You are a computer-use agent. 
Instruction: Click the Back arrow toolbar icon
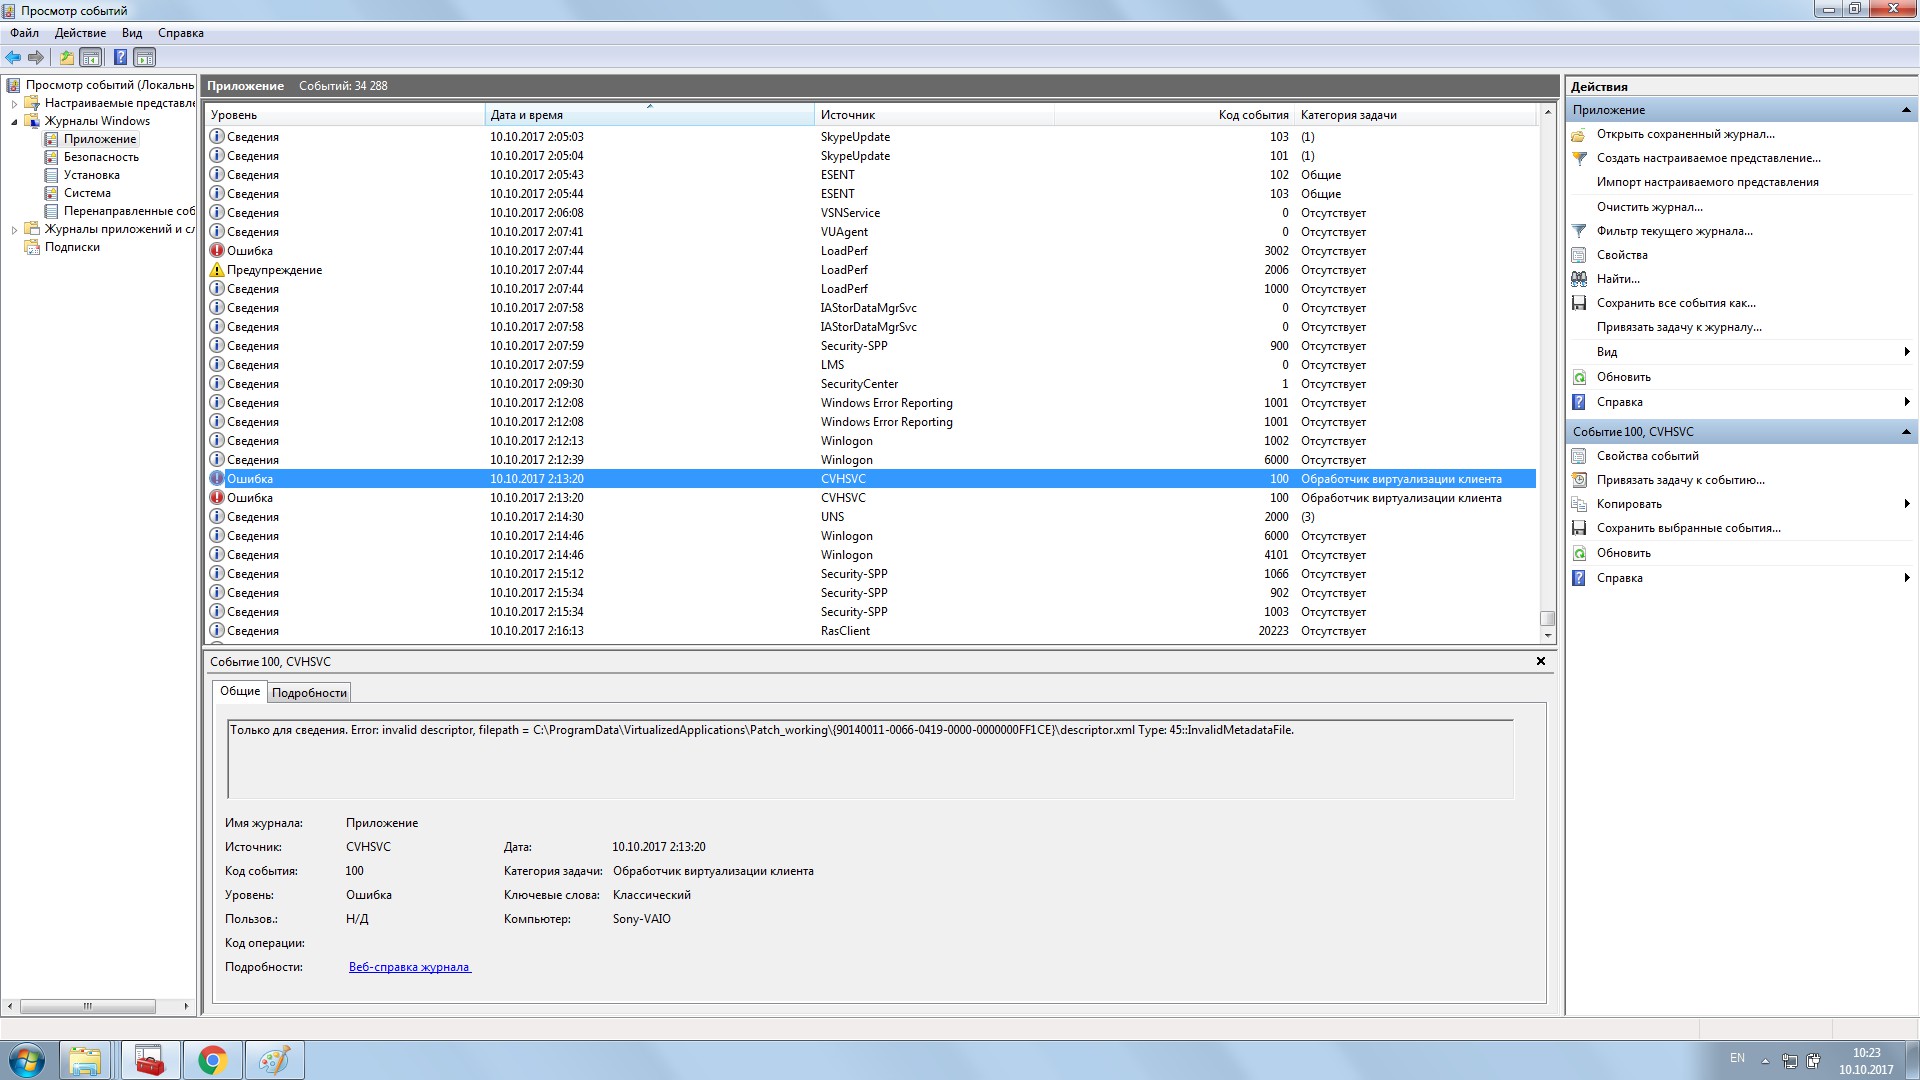coord(13,57)
